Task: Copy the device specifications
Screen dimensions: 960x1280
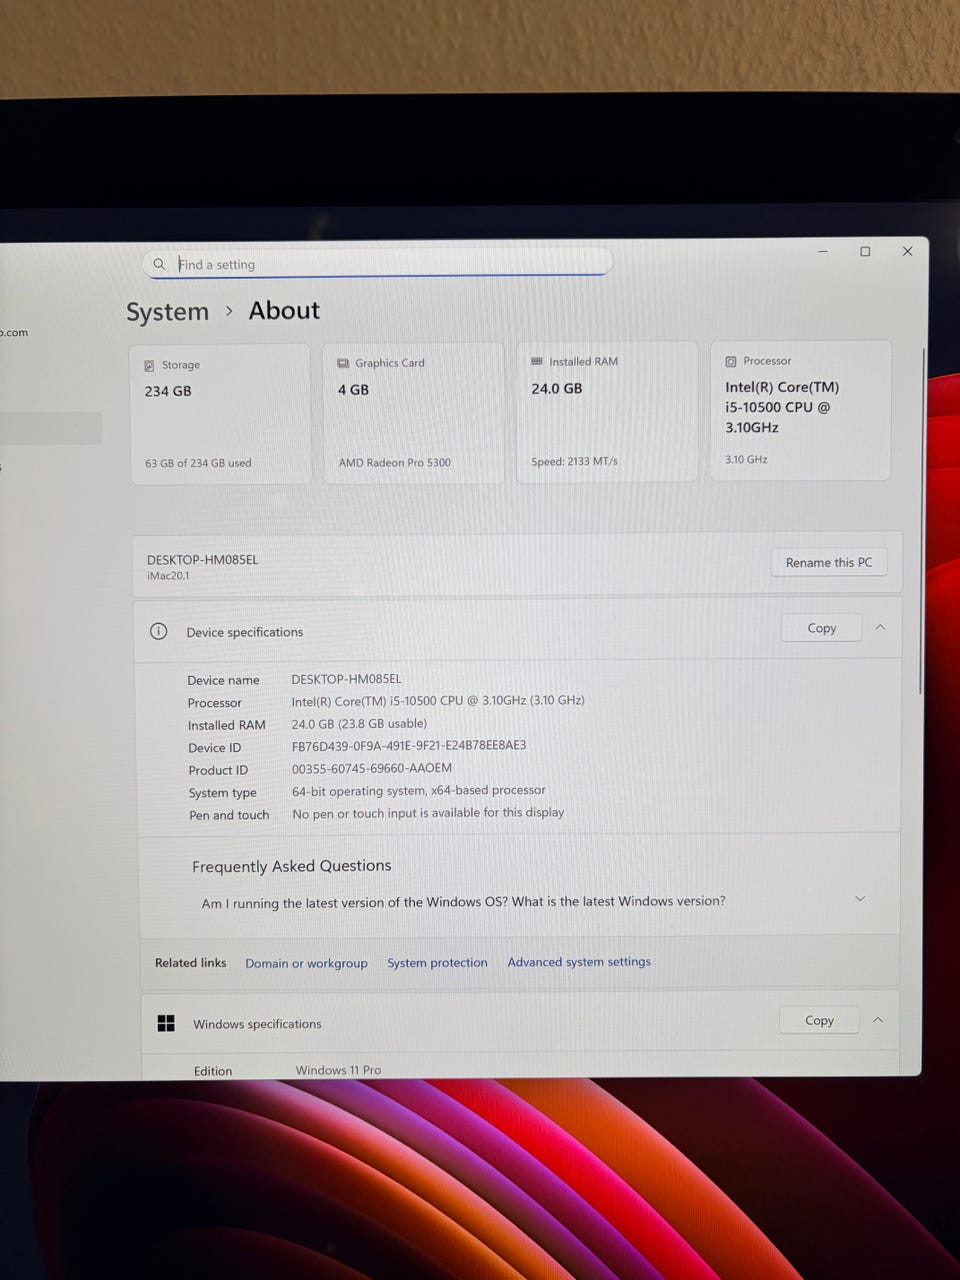Action: coord(821,628)
